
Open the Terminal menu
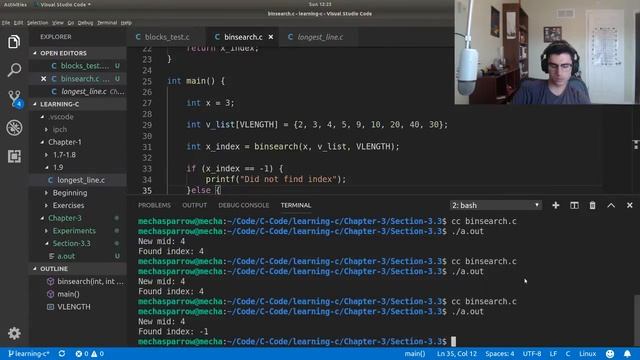[x=107, y=23]
